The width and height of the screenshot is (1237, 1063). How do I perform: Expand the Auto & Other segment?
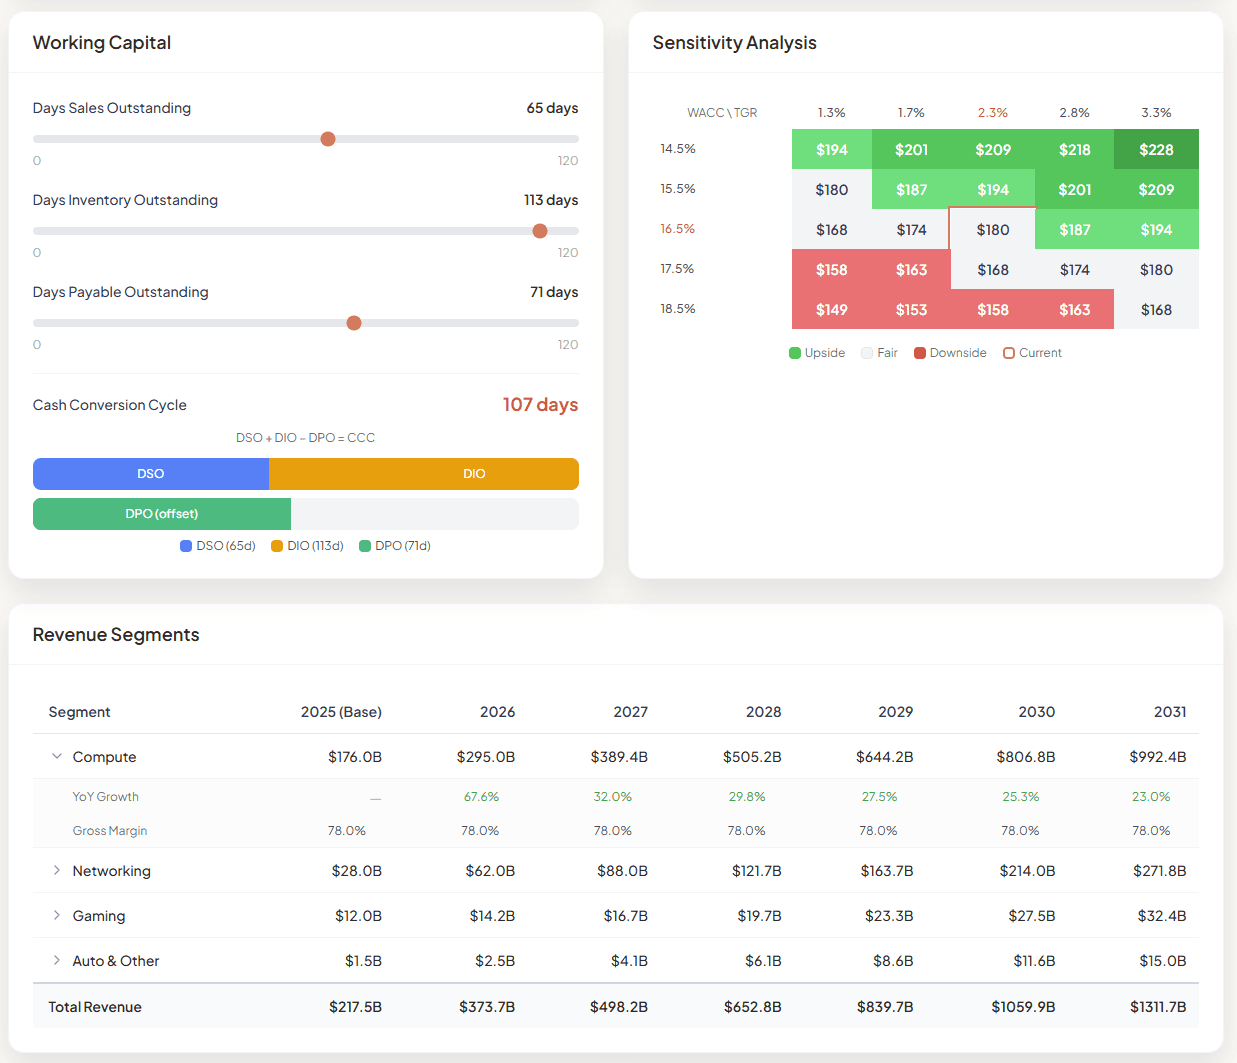pos(56,960)
